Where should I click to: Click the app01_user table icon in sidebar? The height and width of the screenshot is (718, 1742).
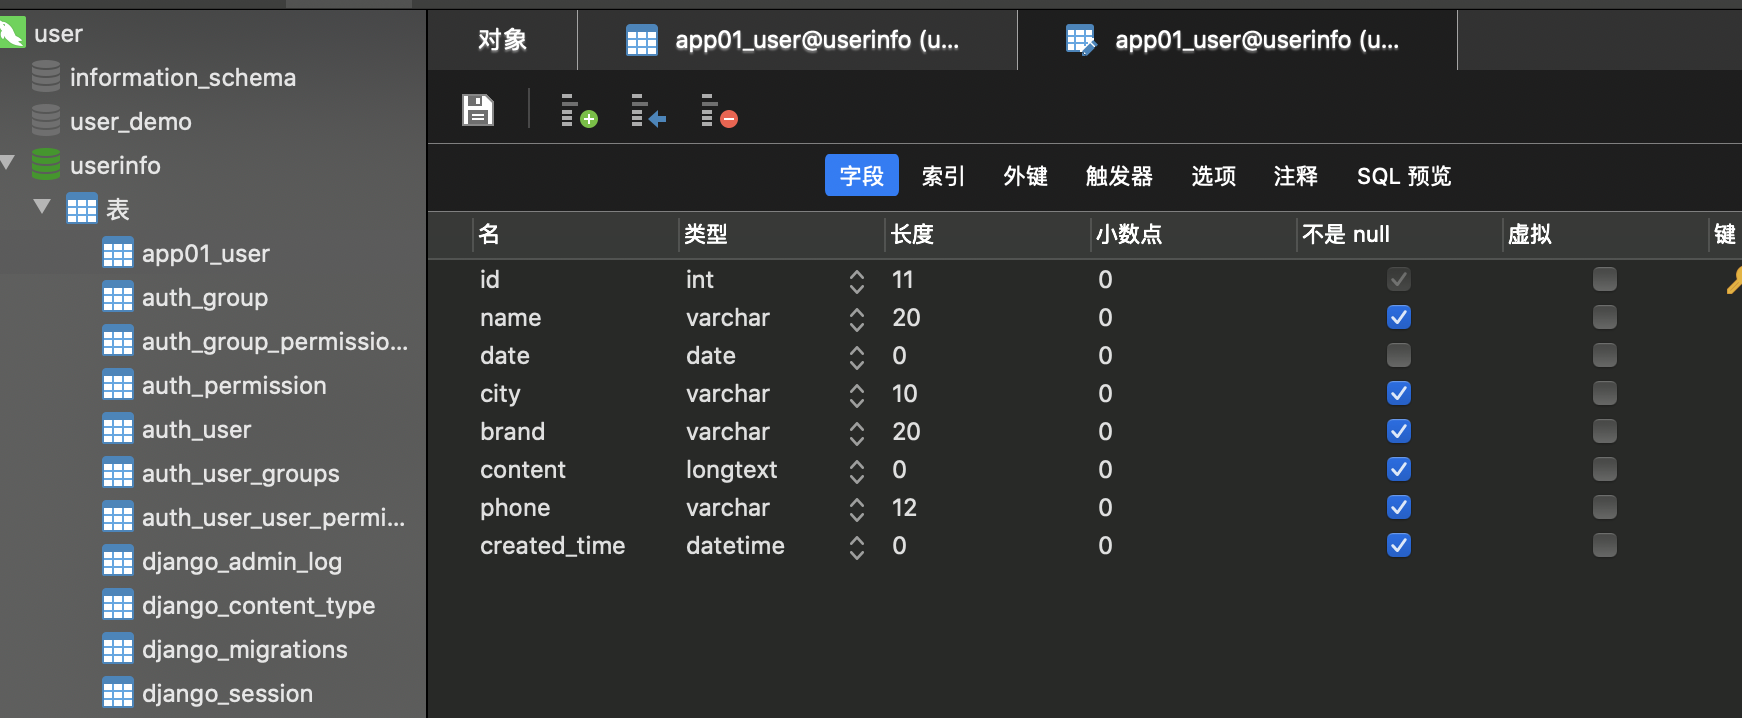(x=118, y=254)
